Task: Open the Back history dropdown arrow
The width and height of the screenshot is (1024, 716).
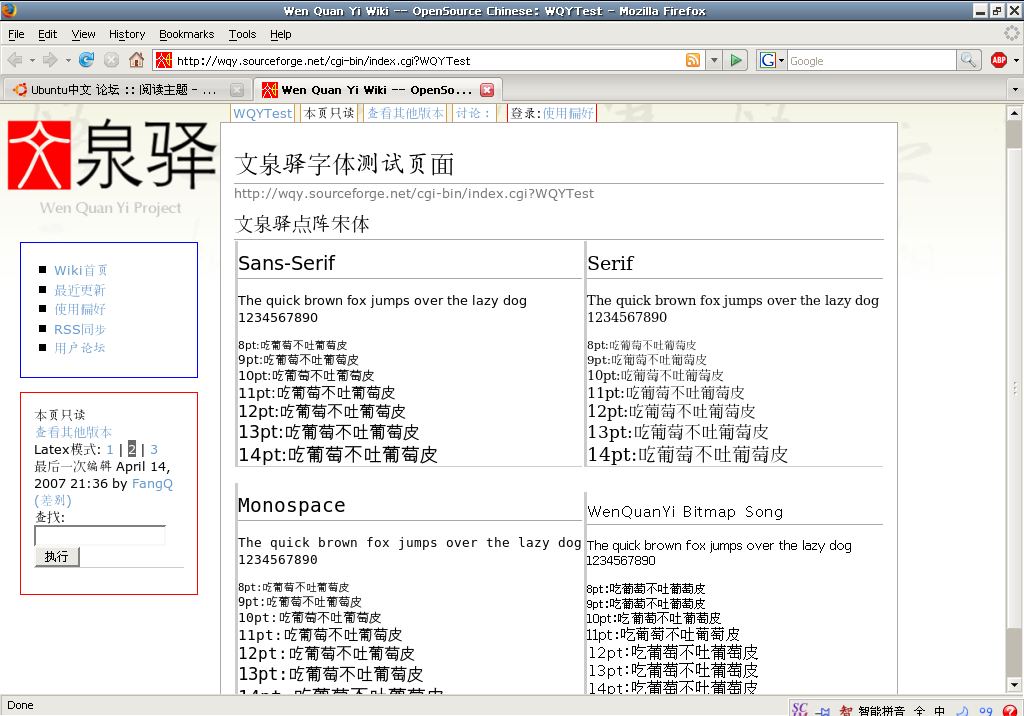Action: 32,61
